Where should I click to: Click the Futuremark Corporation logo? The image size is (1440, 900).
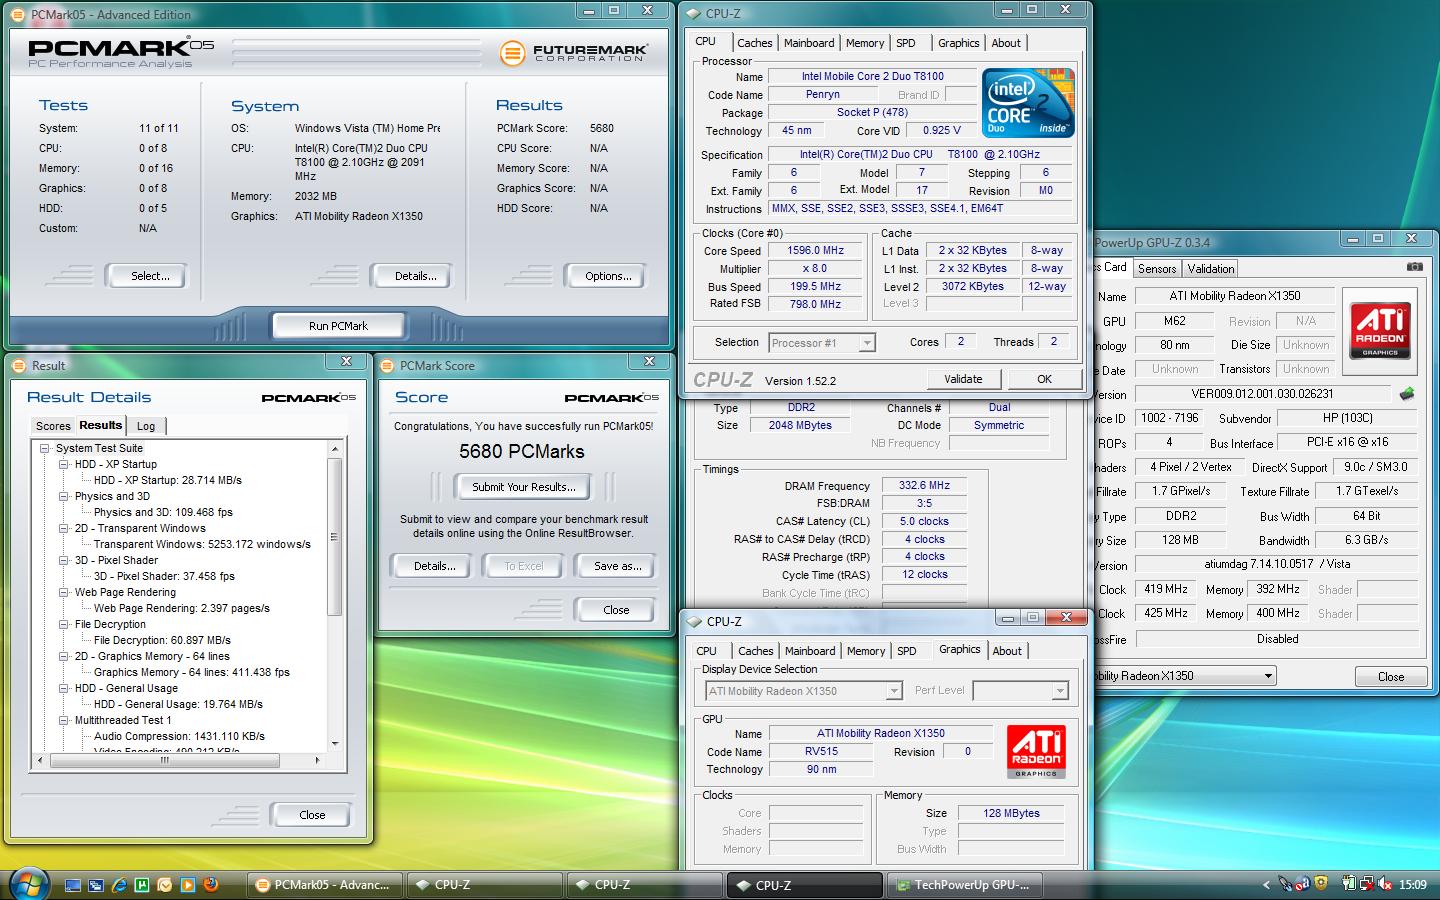click(x=574, y=52)
